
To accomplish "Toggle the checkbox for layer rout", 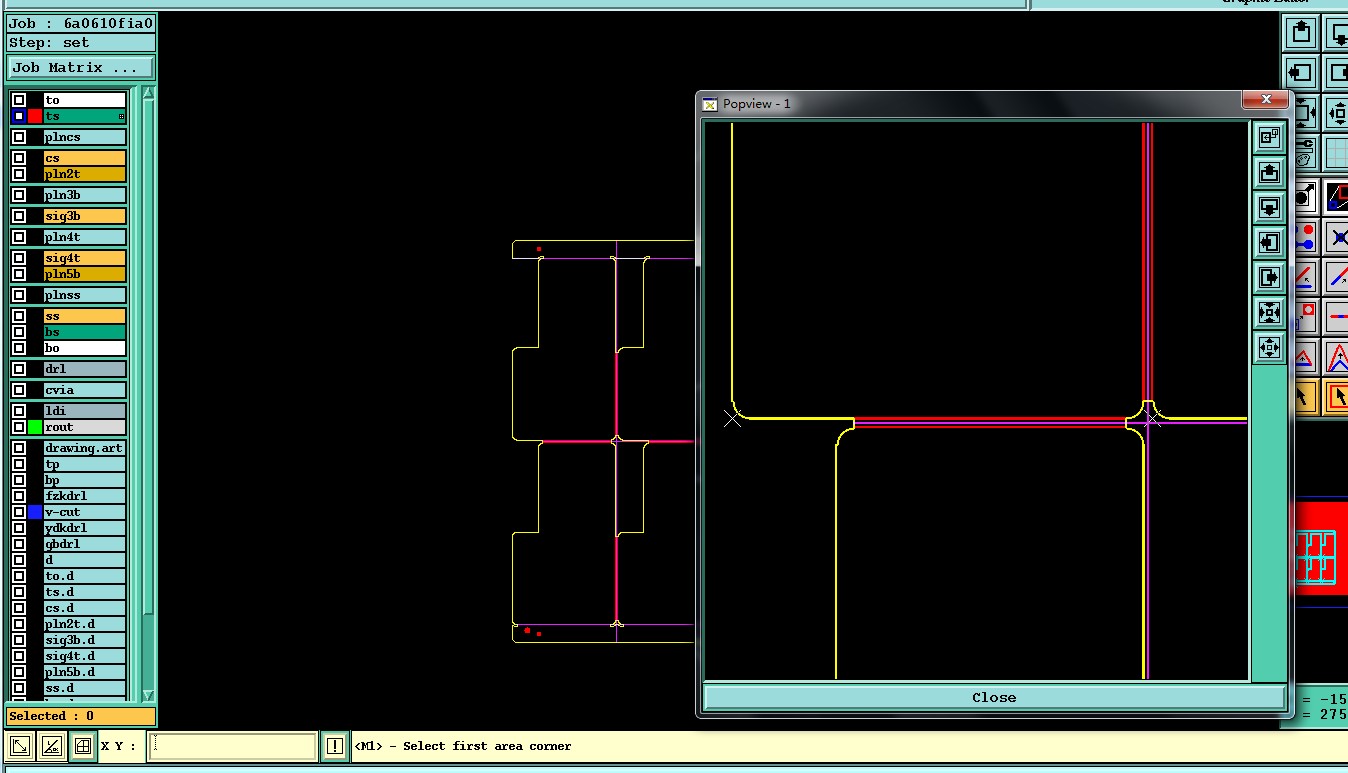I will 19,427.
